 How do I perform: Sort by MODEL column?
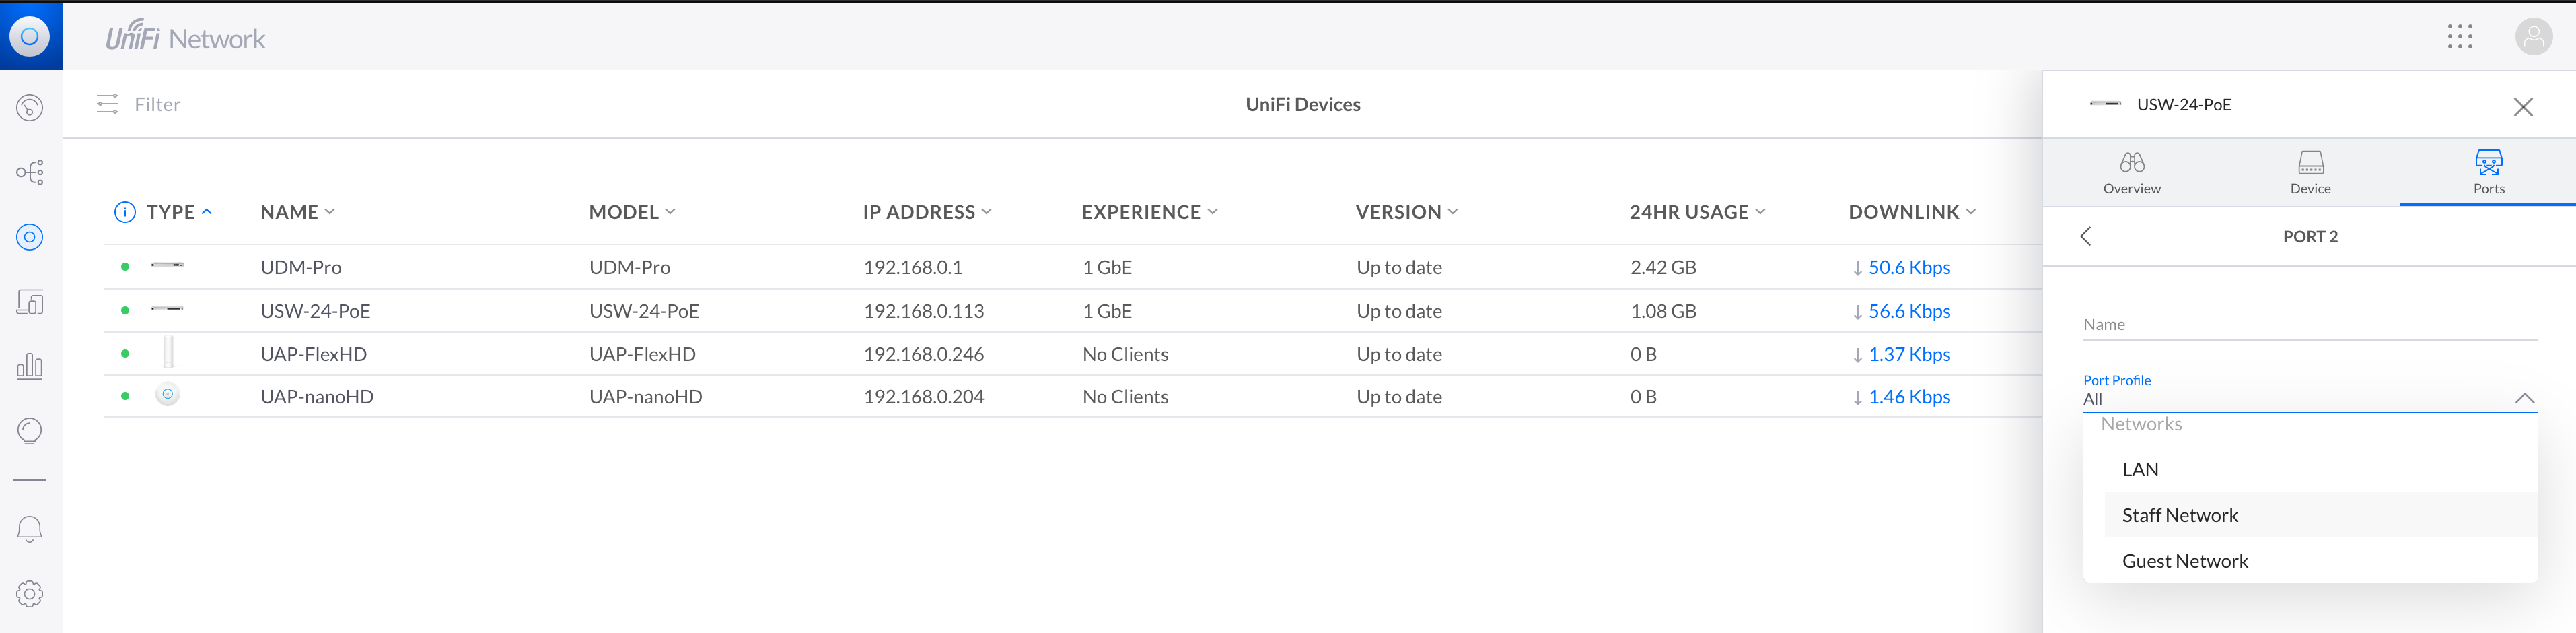[632, 212]
